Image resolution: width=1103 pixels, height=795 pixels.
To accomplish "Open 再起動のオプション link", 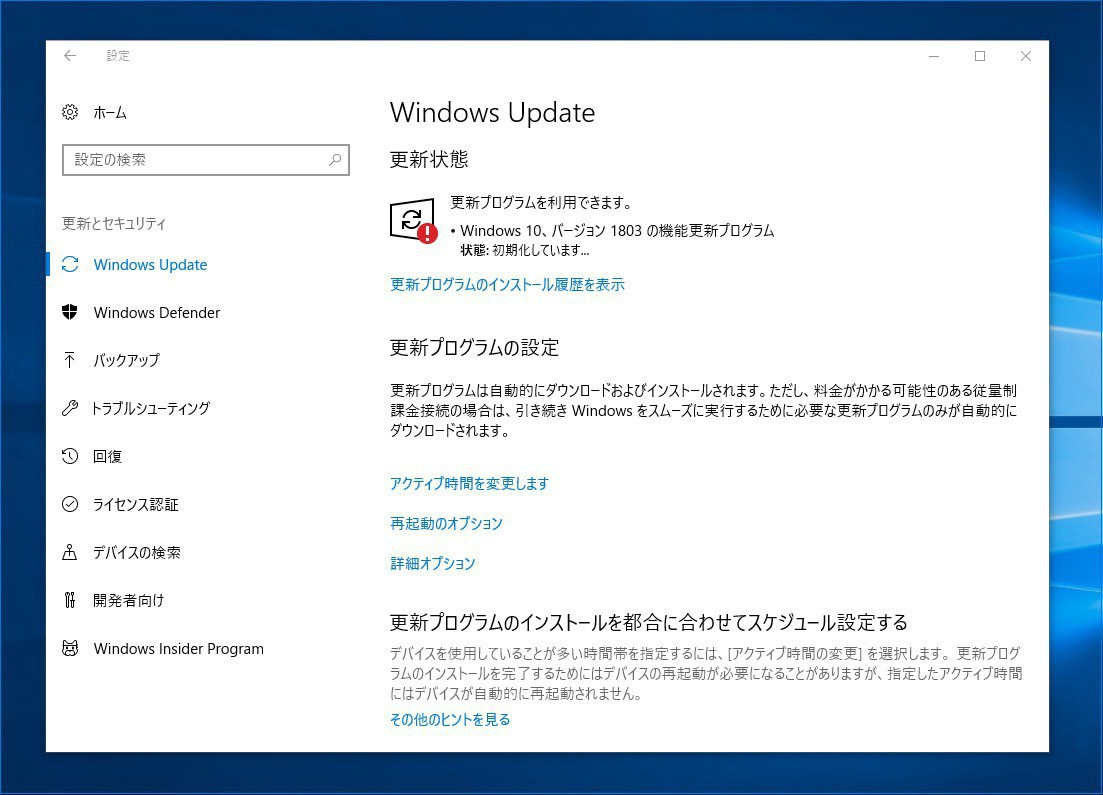I will coord(446,523).
